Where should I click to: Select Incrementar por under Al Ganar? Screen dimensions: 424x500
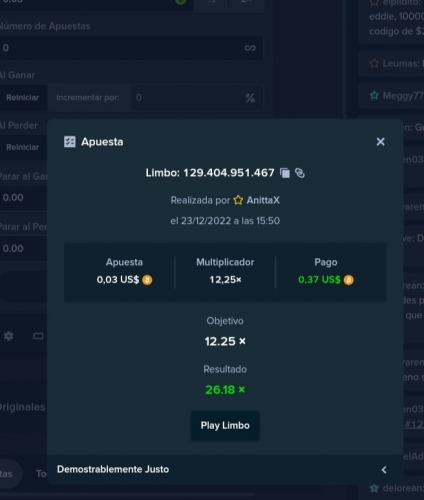pyautogui.click(x=88, y=97)
